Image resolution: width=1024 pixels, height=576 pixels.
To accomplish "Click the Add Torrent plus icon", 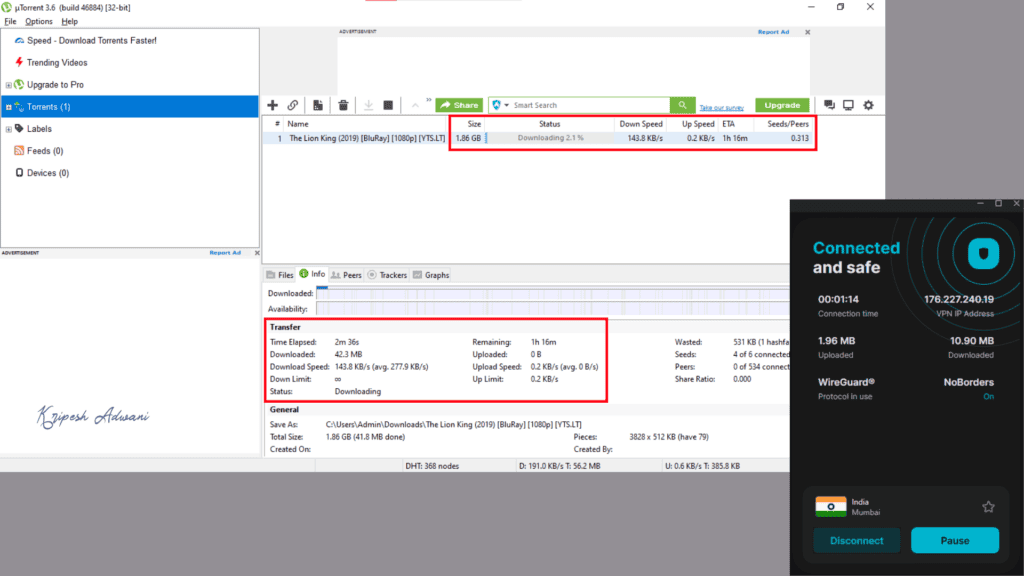I will coord(272,104).
